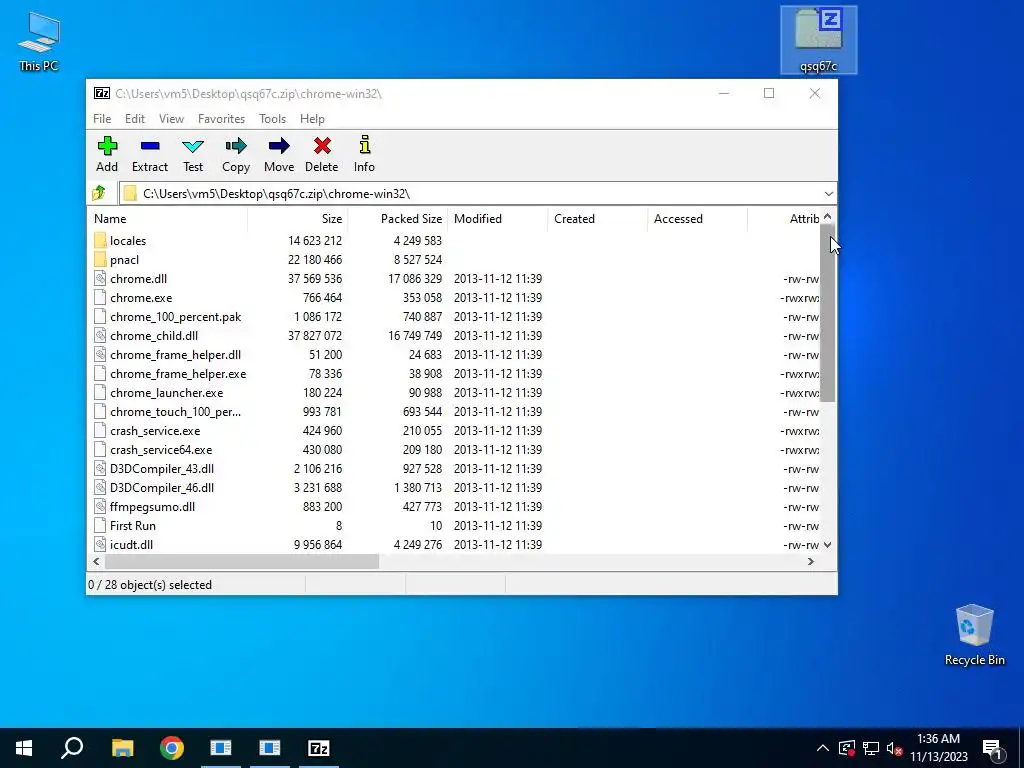
Task: Click the Move toolbar icon
Action: point(279,146)
